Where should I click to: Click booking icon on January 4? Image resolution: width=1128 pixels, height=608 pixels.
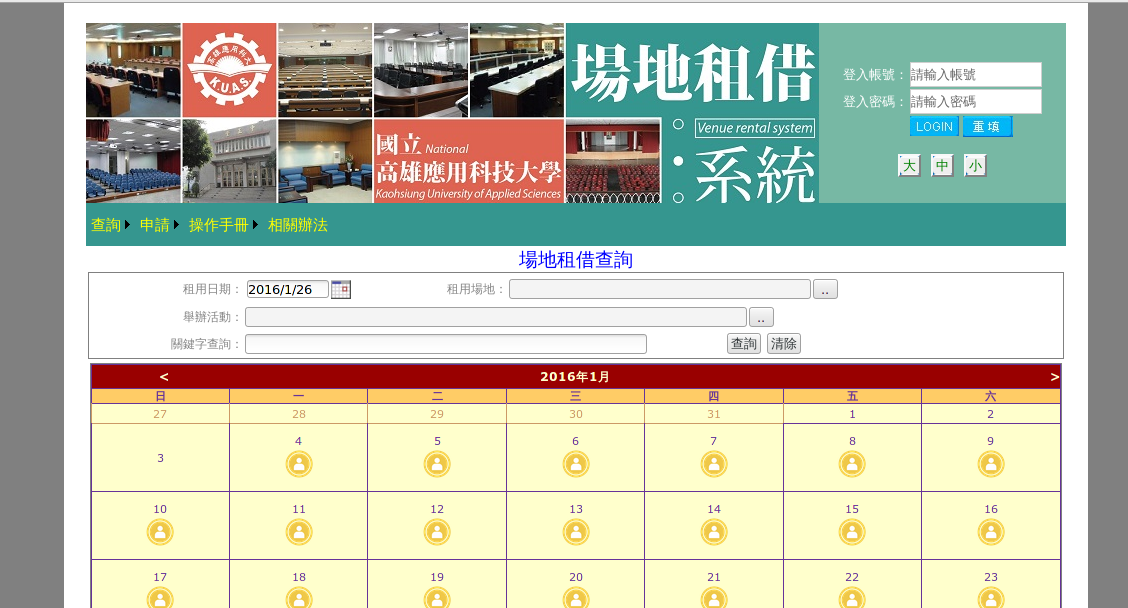coord(299,464)
